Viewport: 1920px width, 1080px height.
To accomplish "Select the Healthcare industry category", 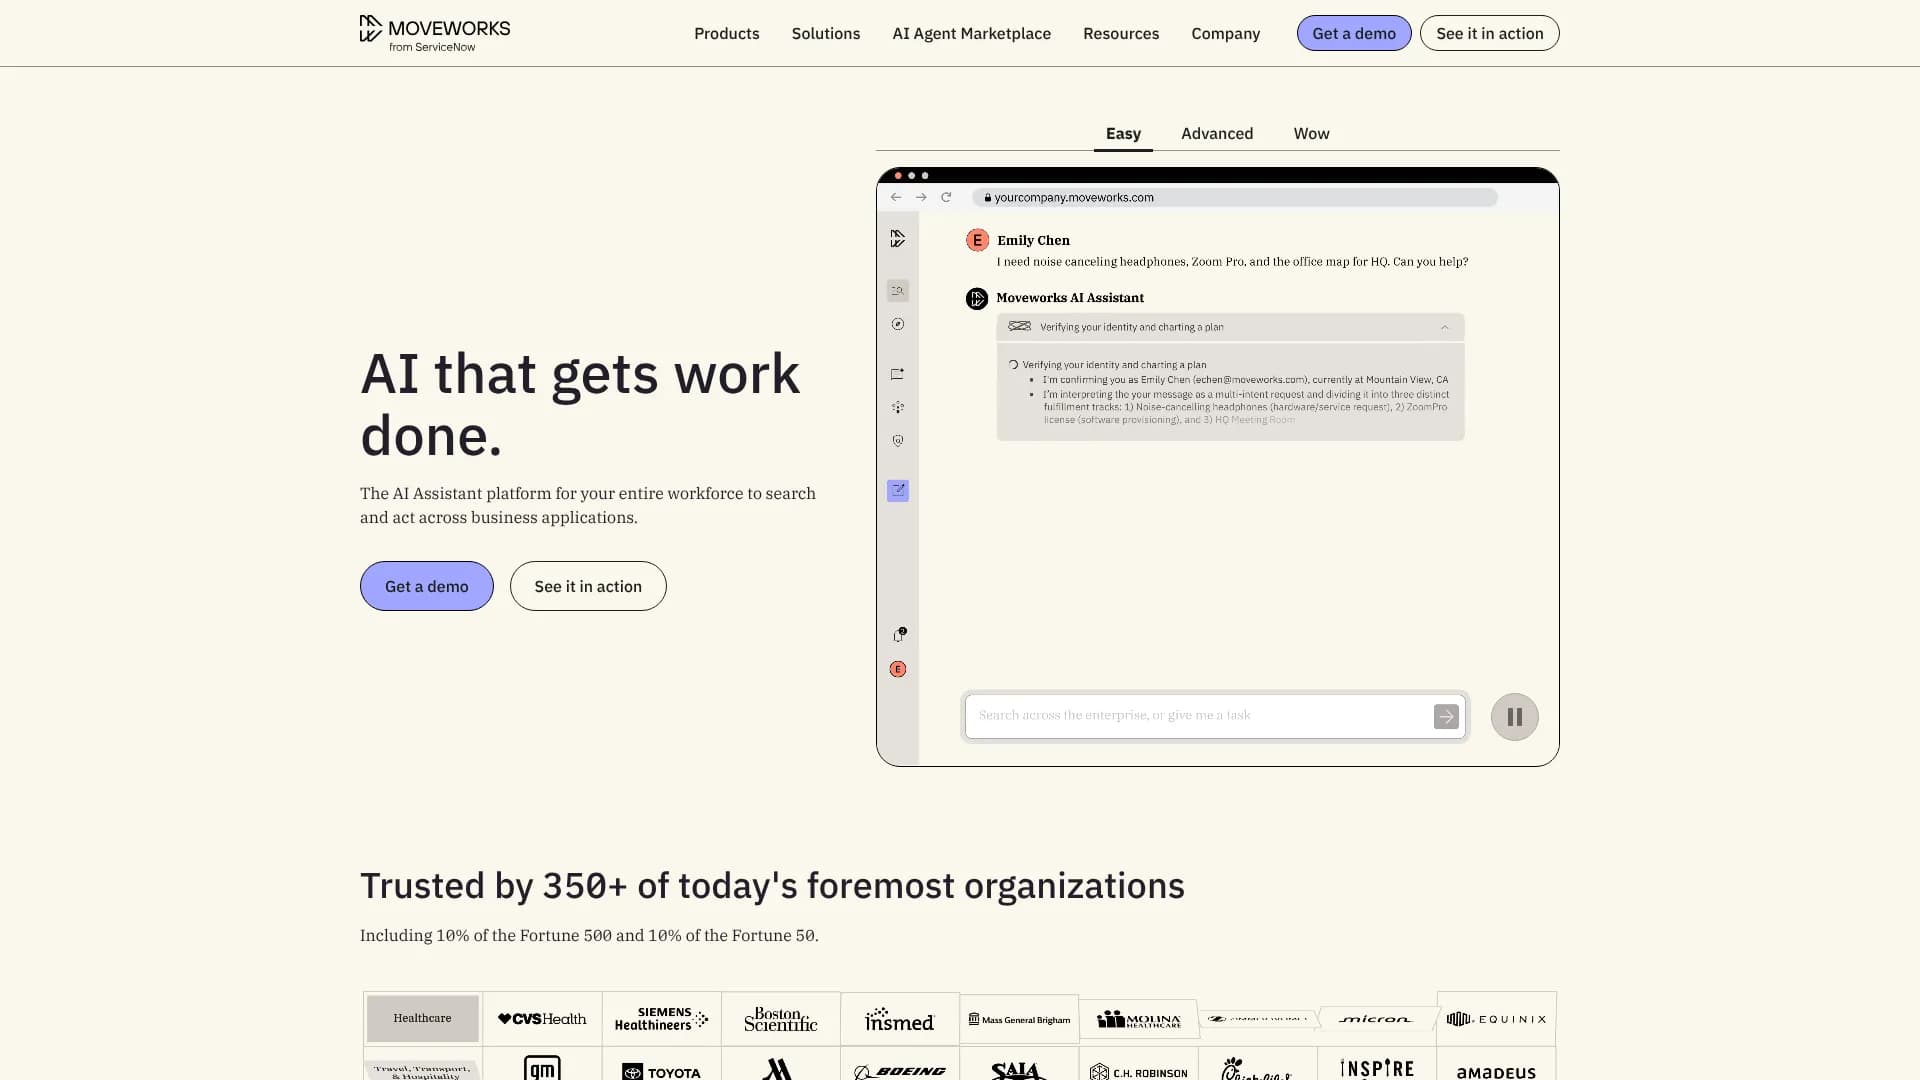I will click(422, 1018).
